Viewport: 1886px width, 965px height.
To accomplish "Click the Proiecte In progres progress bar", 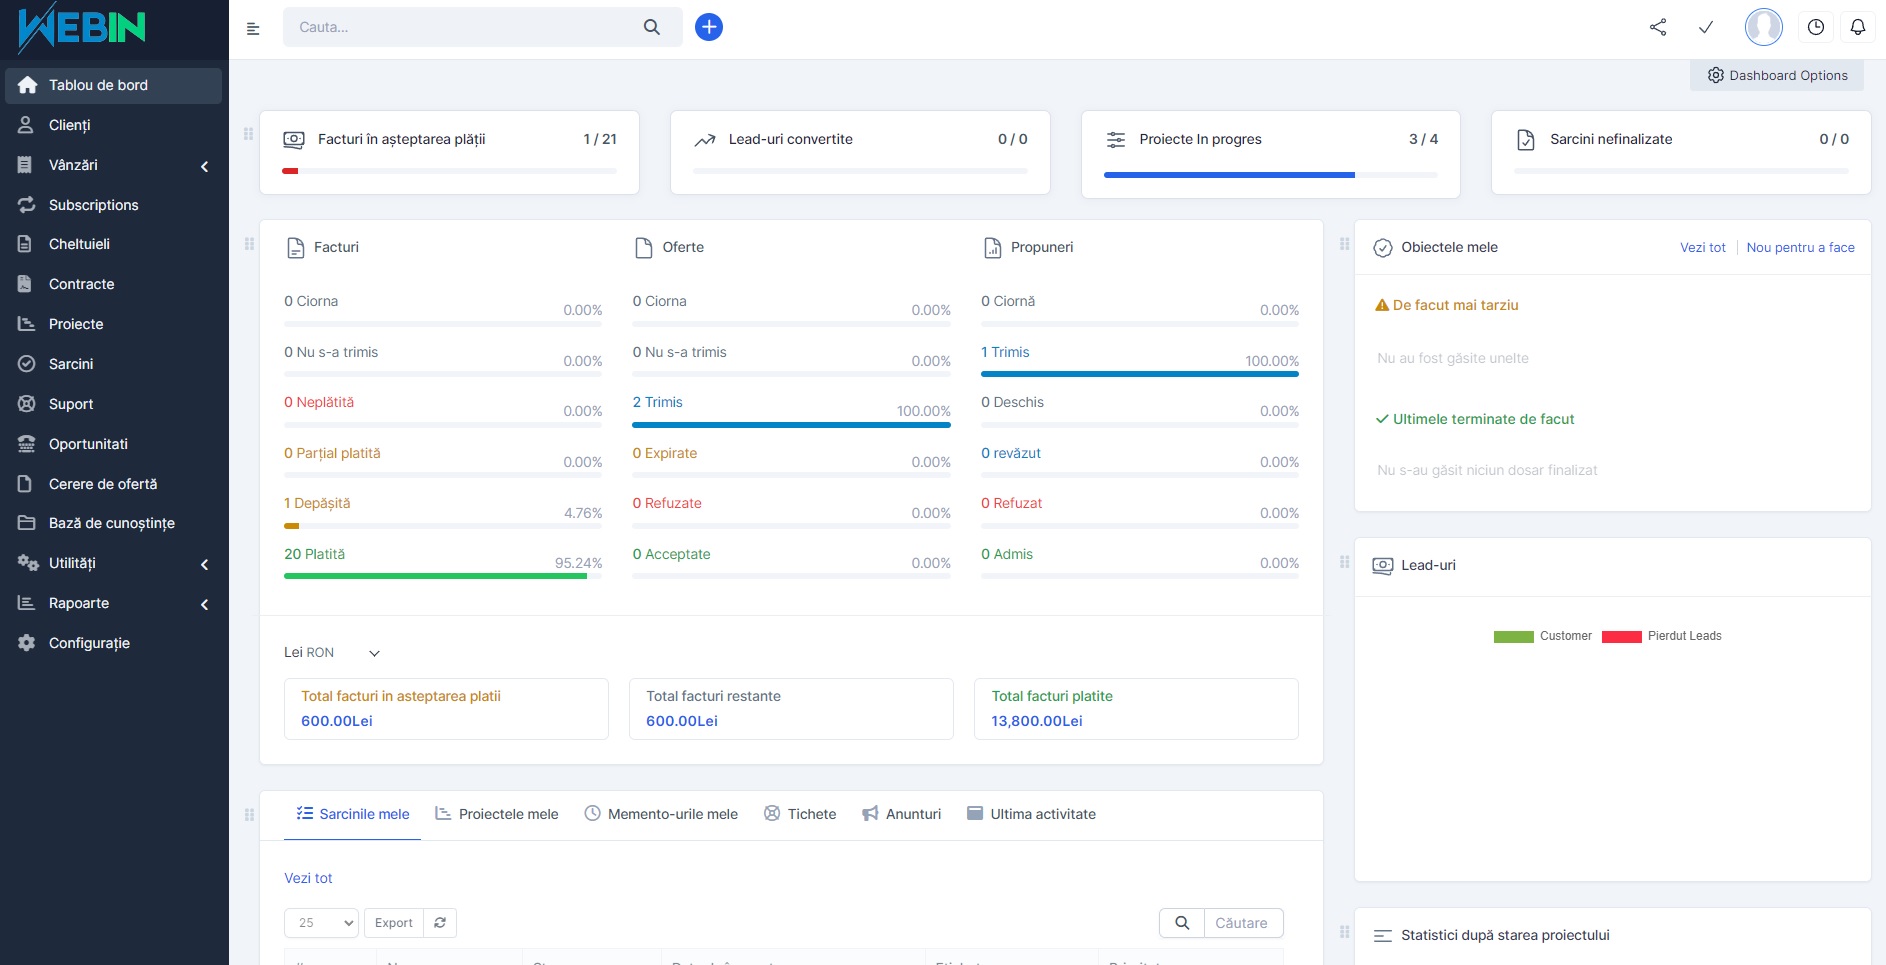I will [1270, 175].
